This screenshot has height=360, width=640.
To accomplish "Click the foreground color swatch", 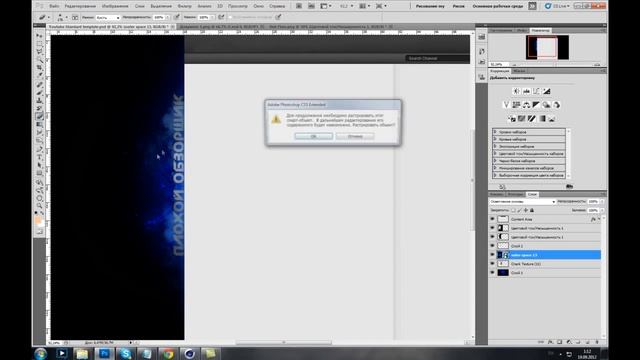I will (x=38, y=220).
